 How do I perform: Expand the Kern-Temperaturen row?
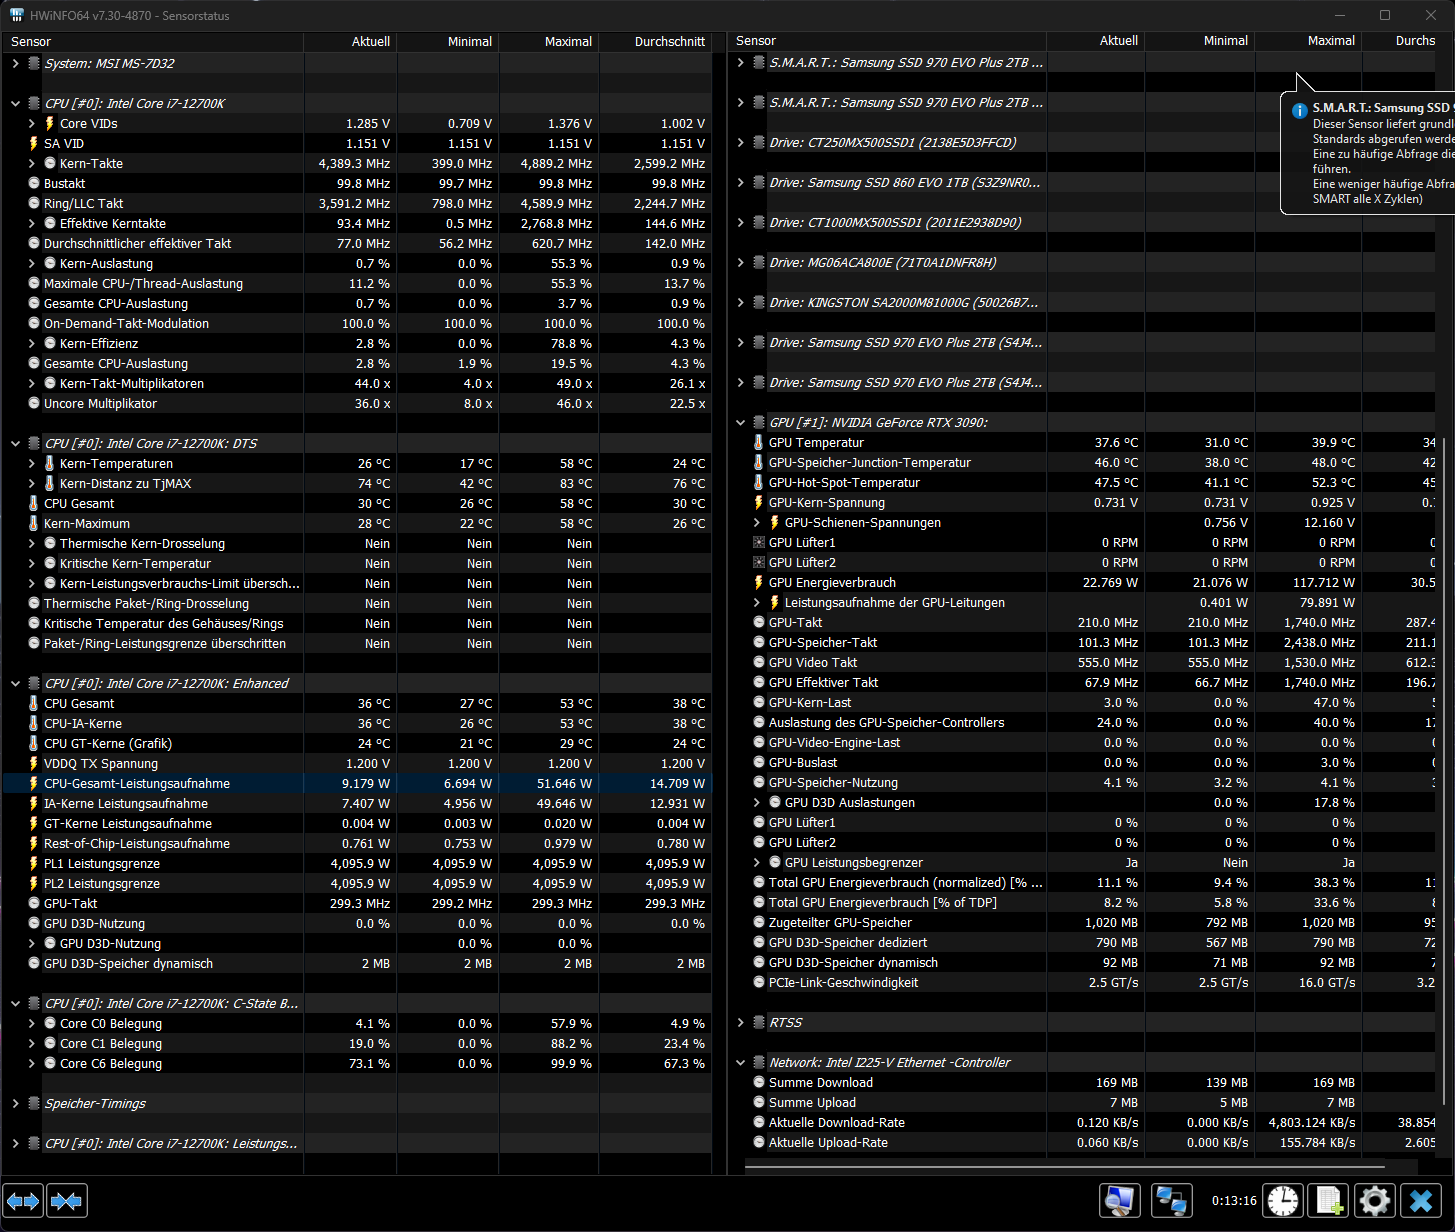pos(32,463)
